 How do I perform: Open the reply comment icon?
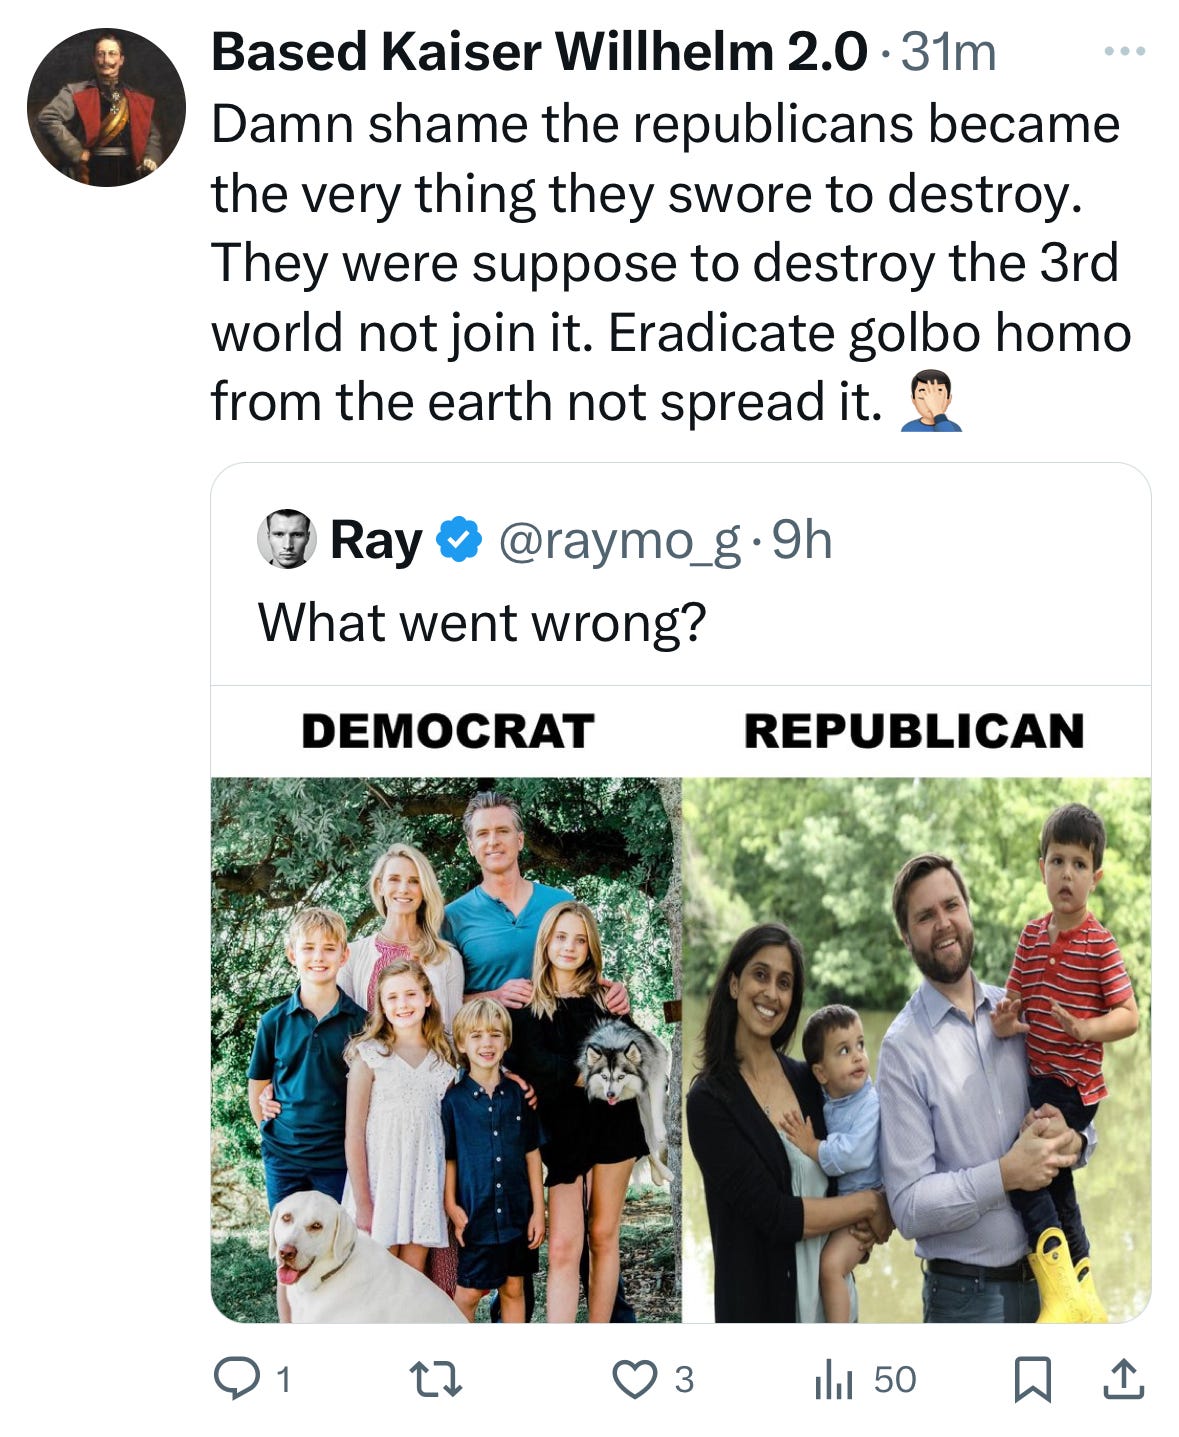click(x=237, y=1379)
